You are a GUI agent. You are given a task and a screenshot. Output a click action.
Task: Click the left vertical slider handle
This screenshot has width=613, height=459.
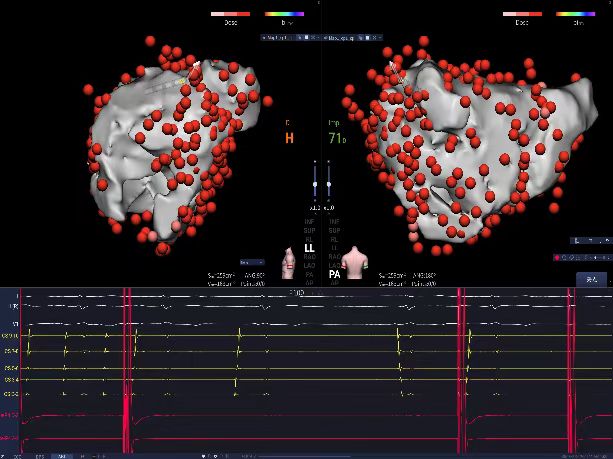pos(315,185)
